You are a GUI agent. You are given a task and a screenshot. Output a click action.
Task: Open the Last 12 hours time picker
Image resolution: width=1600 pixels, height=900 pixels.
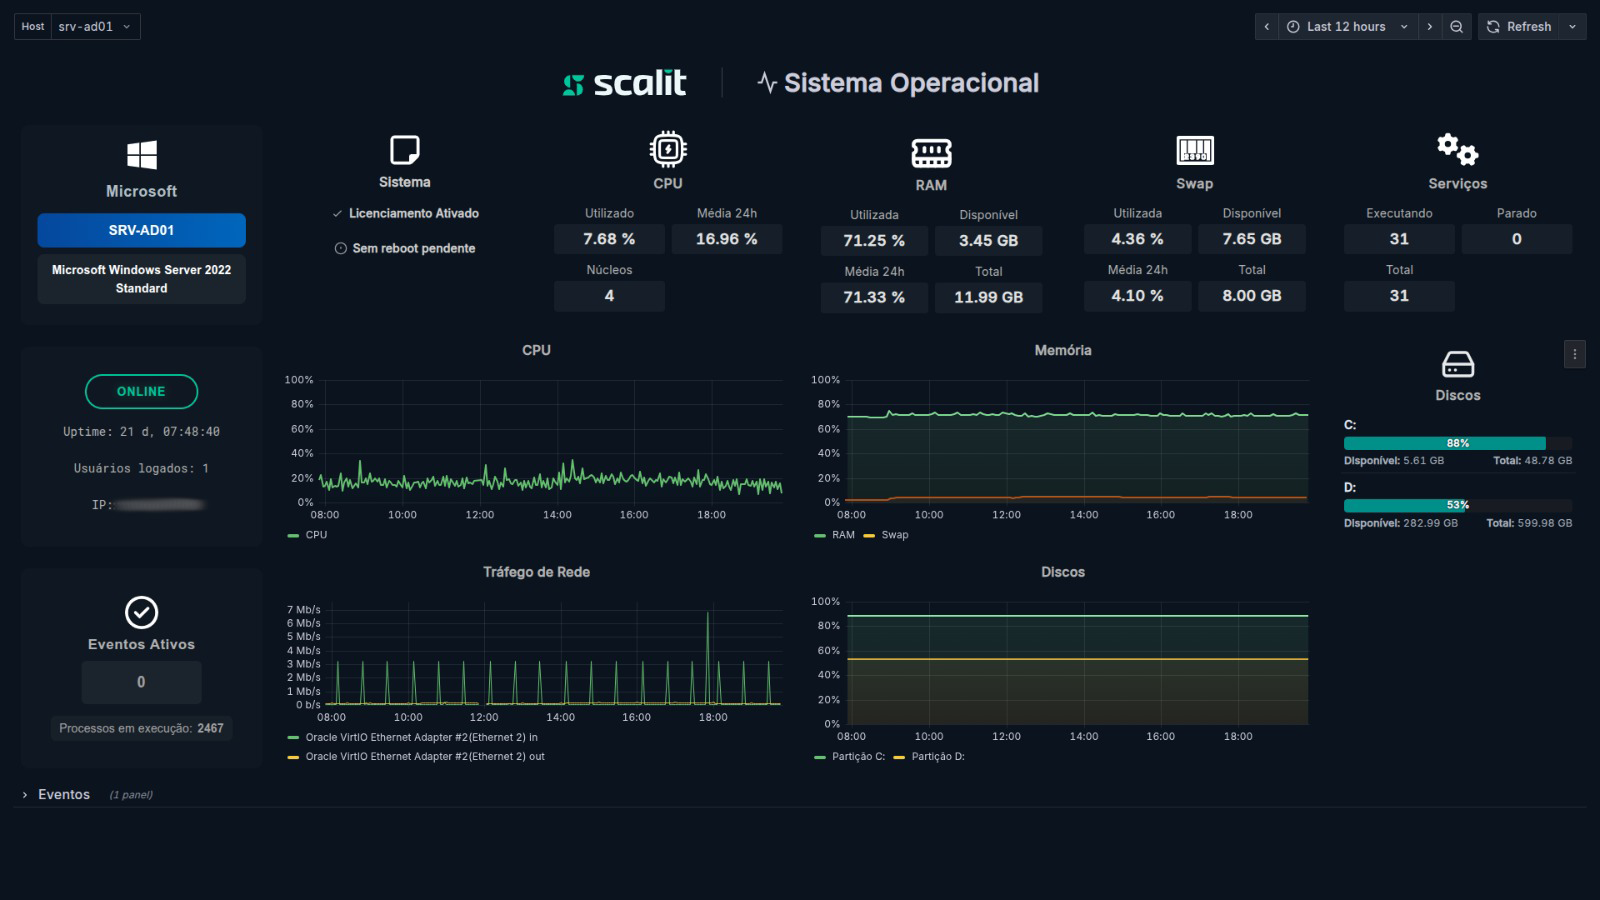point(1346,27)
